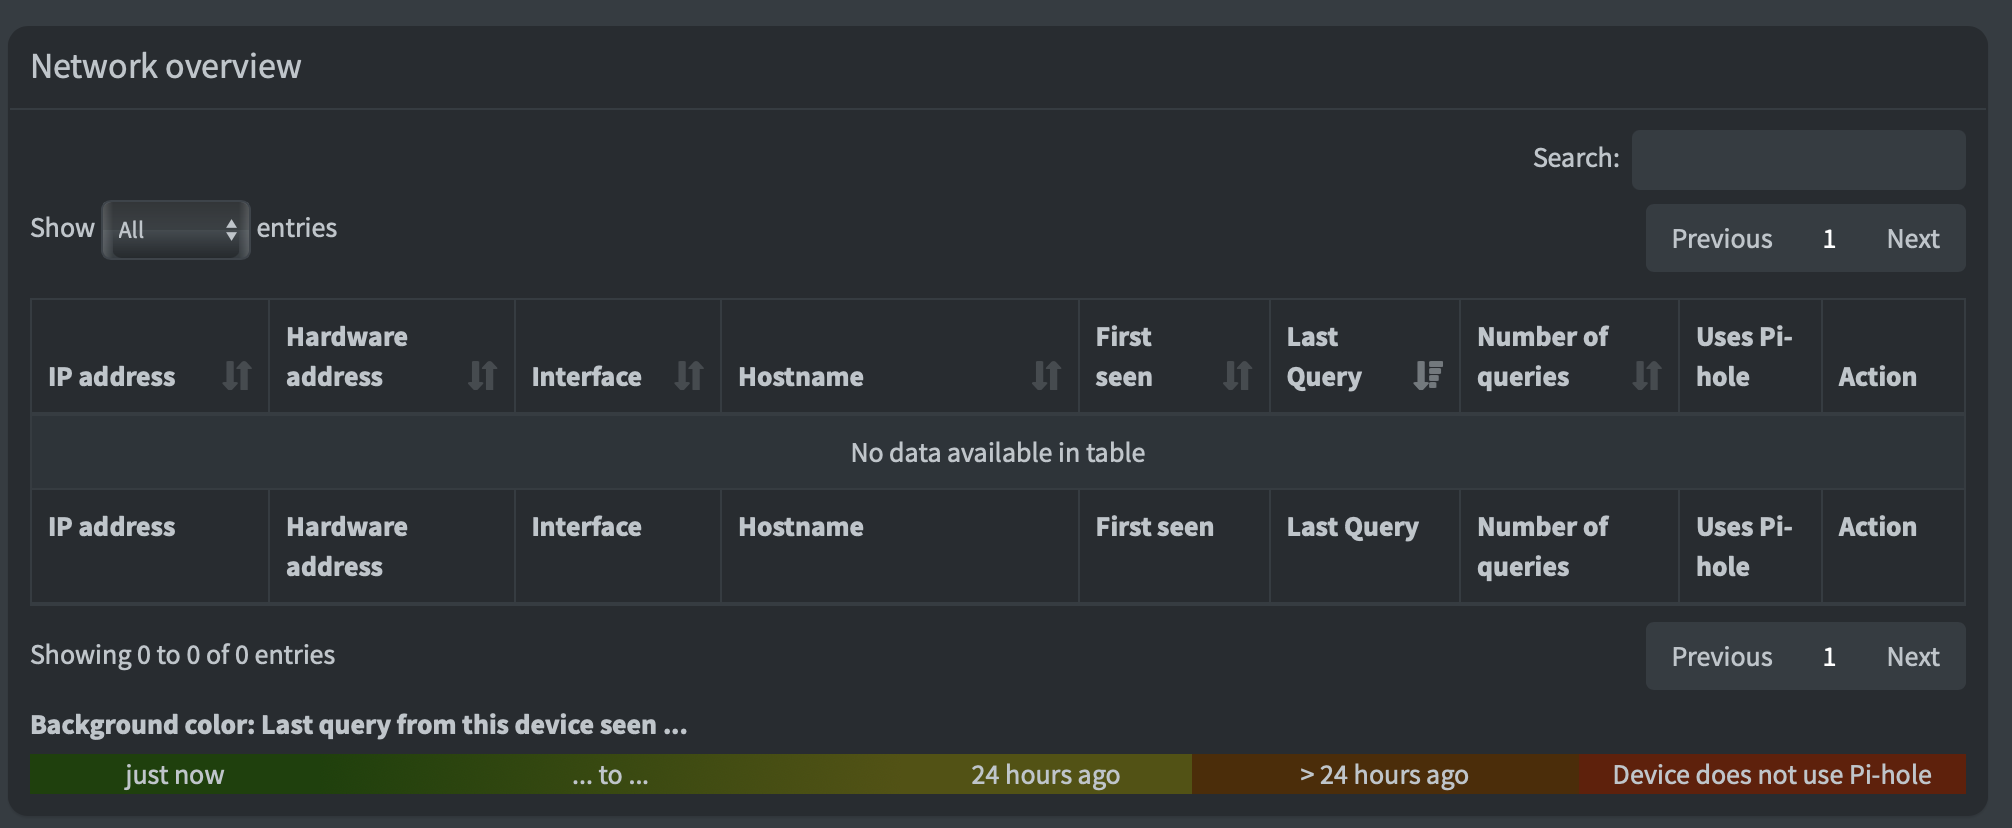Click the top Previous page button
2012x828 pixels.
(1721, 239)
